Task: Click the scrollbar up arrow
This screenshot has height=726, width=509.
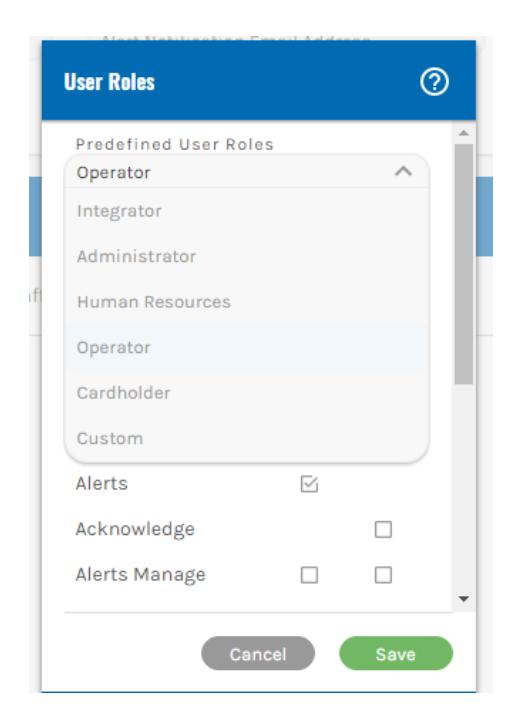Action: (x=464, y=133)
